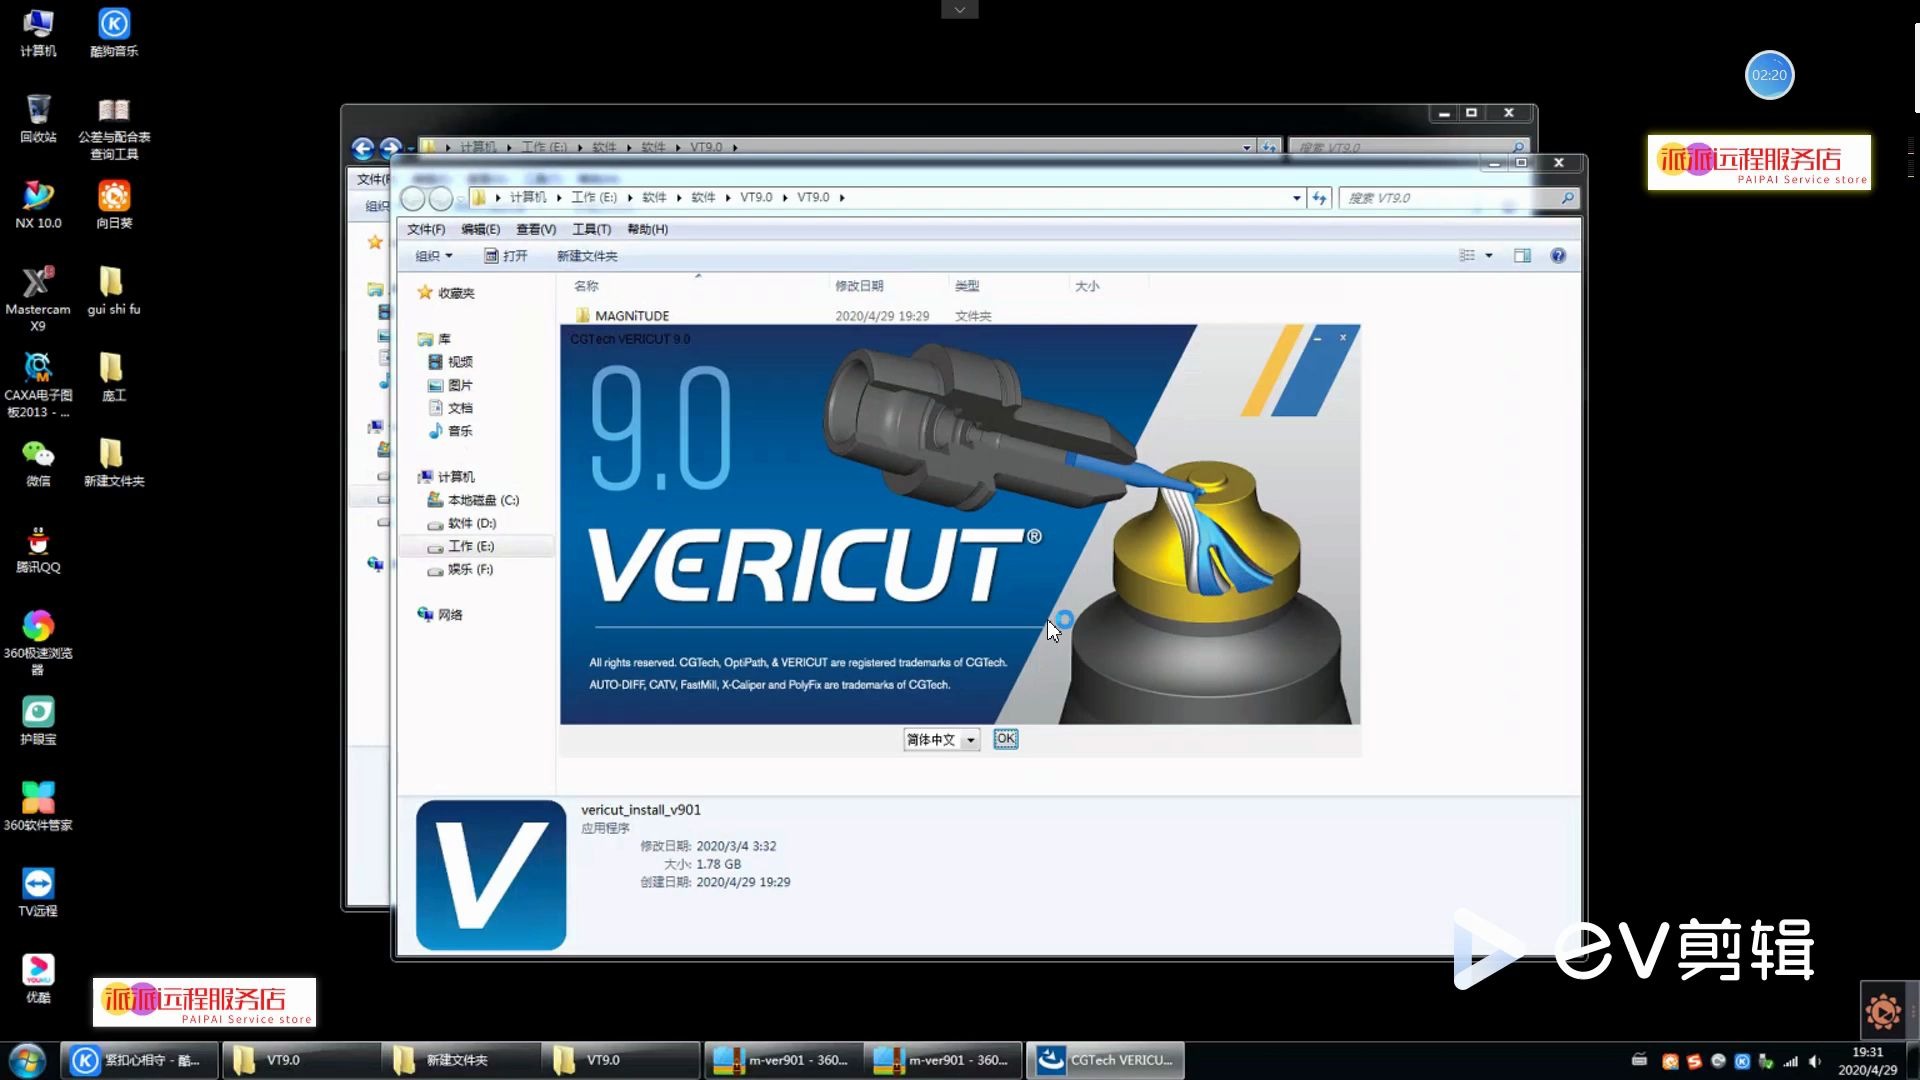
Task: Sort by 类型 column header
Action: (x=967, y=286)
